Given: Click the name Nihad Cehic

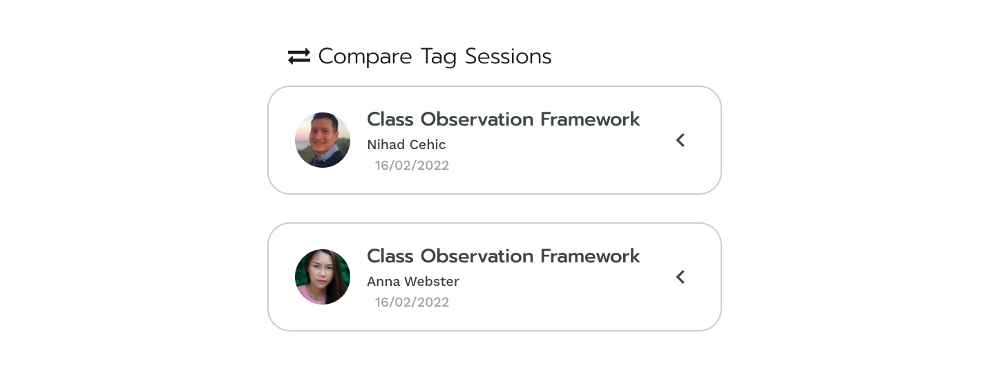Looking at the screenshot, I should click(406, 145).
